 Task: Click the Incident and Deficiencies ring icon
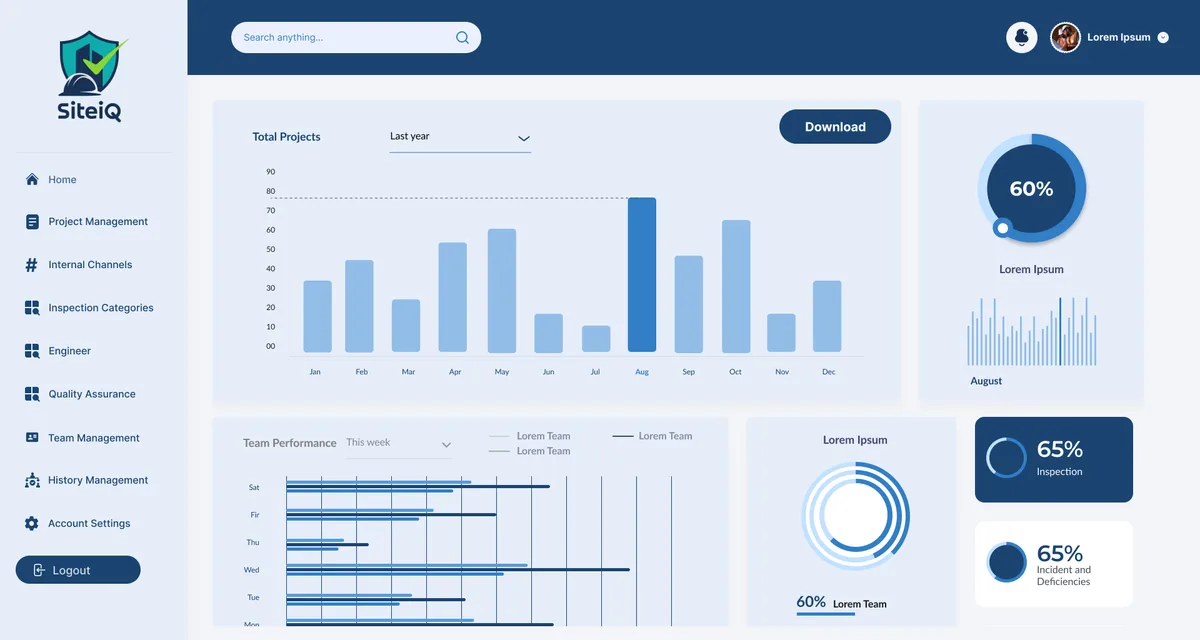pyautogui.click(x=1006, y=563)
